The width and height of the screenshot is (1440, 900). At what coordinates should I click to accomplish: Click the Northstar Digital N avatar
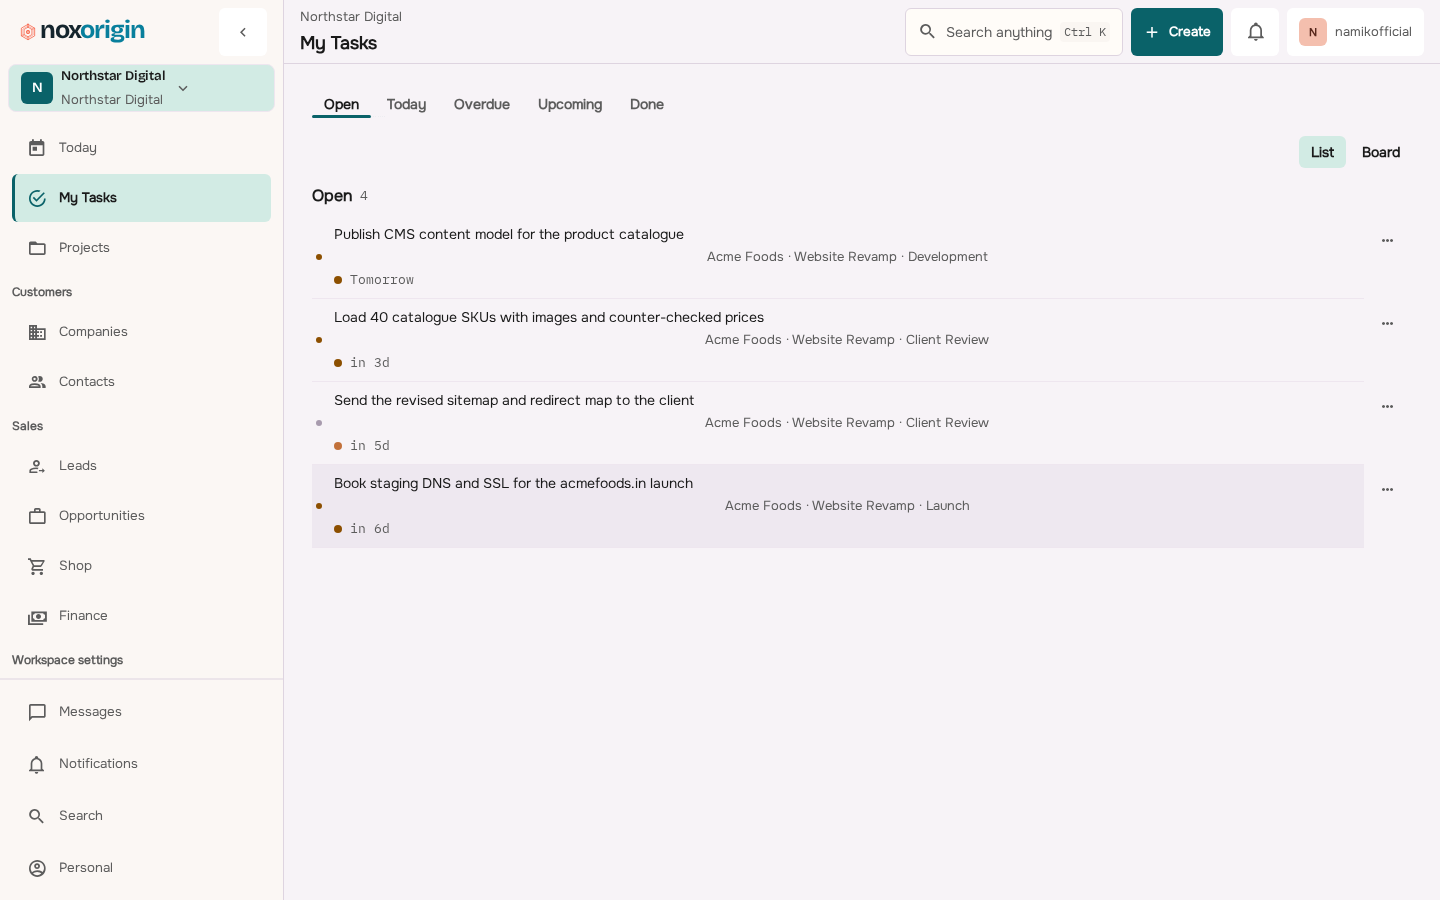coord(37,88)
